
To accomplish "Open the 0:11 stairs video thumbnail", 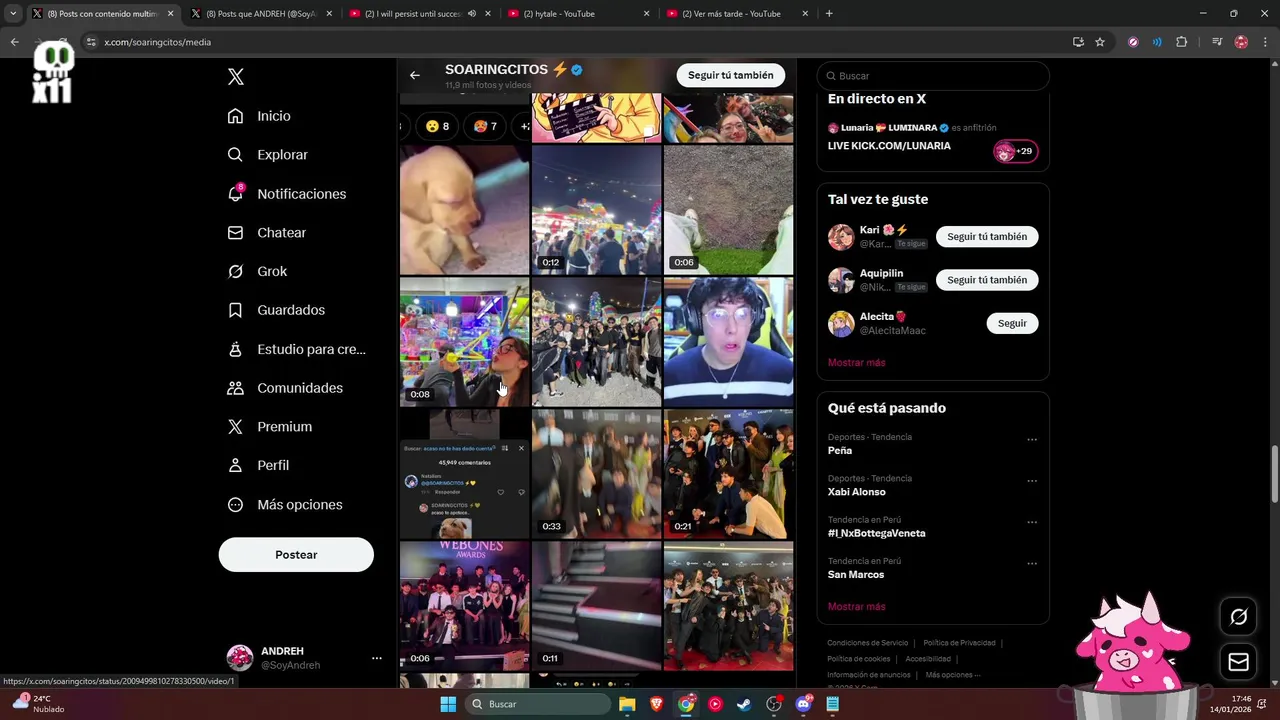I will coord(596,605).
